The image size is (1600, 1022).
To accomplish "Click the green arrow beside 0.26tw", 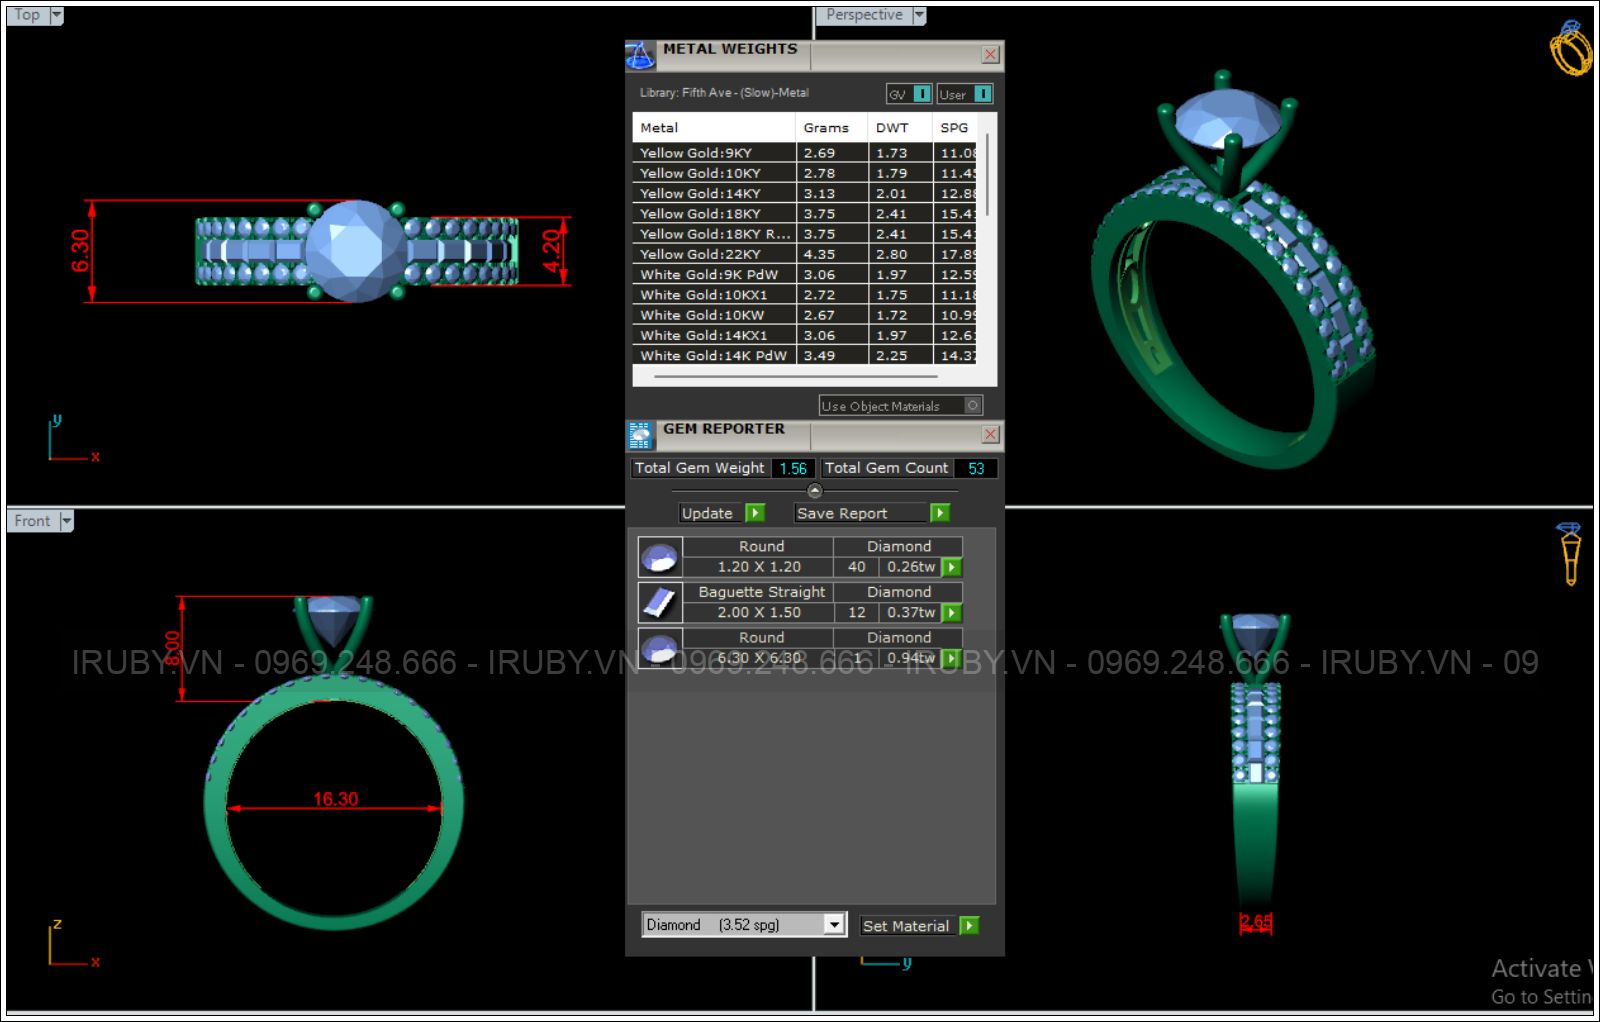I will tap(952, 567).
